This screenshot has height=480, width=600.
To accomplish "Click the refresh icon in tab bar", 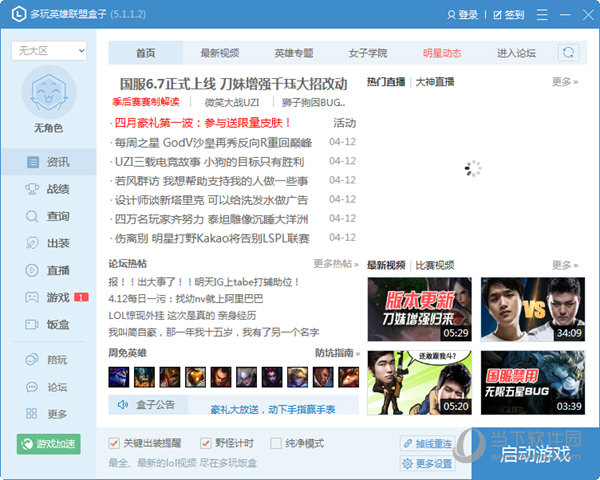I will (x=568, y=52).
